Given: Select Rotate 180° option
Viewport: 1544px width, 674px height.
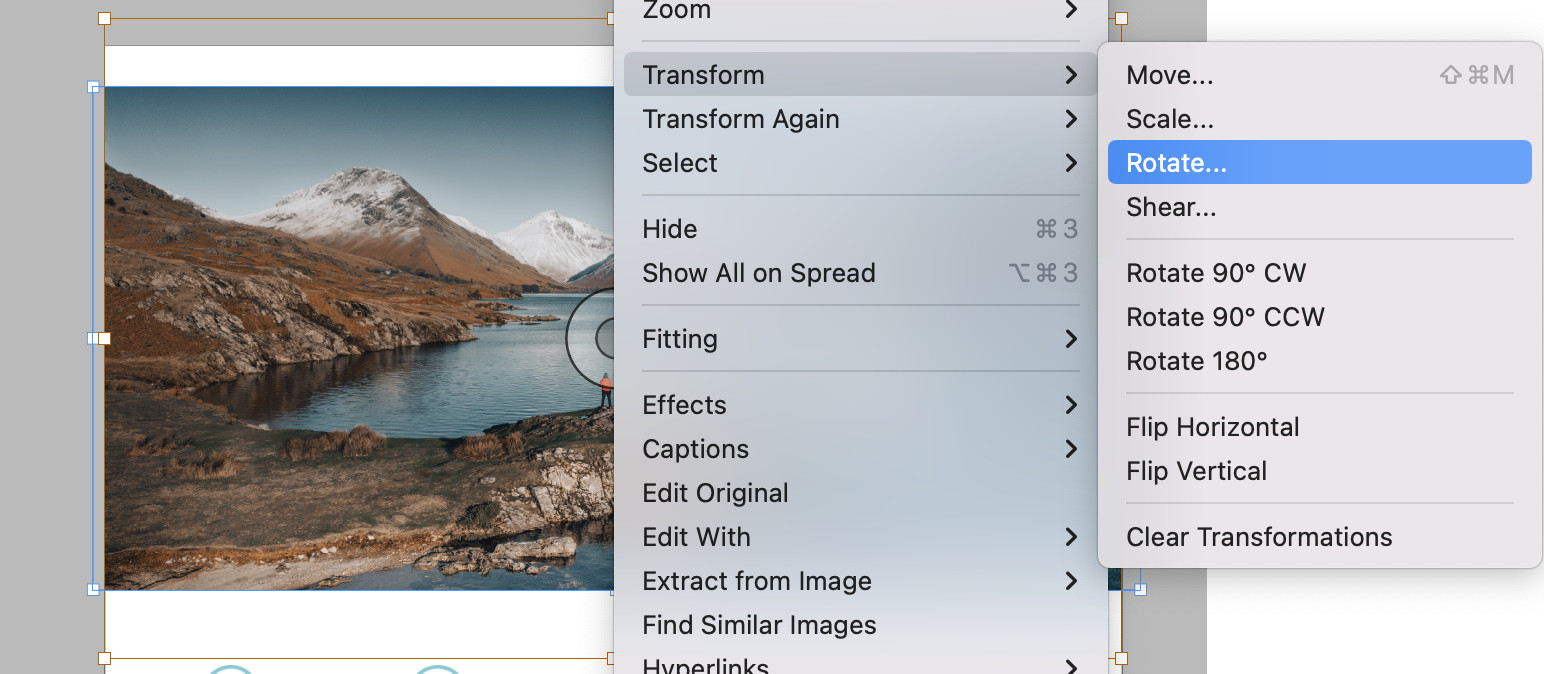Looking at the screenshot, I should (x=1319, y=361).
